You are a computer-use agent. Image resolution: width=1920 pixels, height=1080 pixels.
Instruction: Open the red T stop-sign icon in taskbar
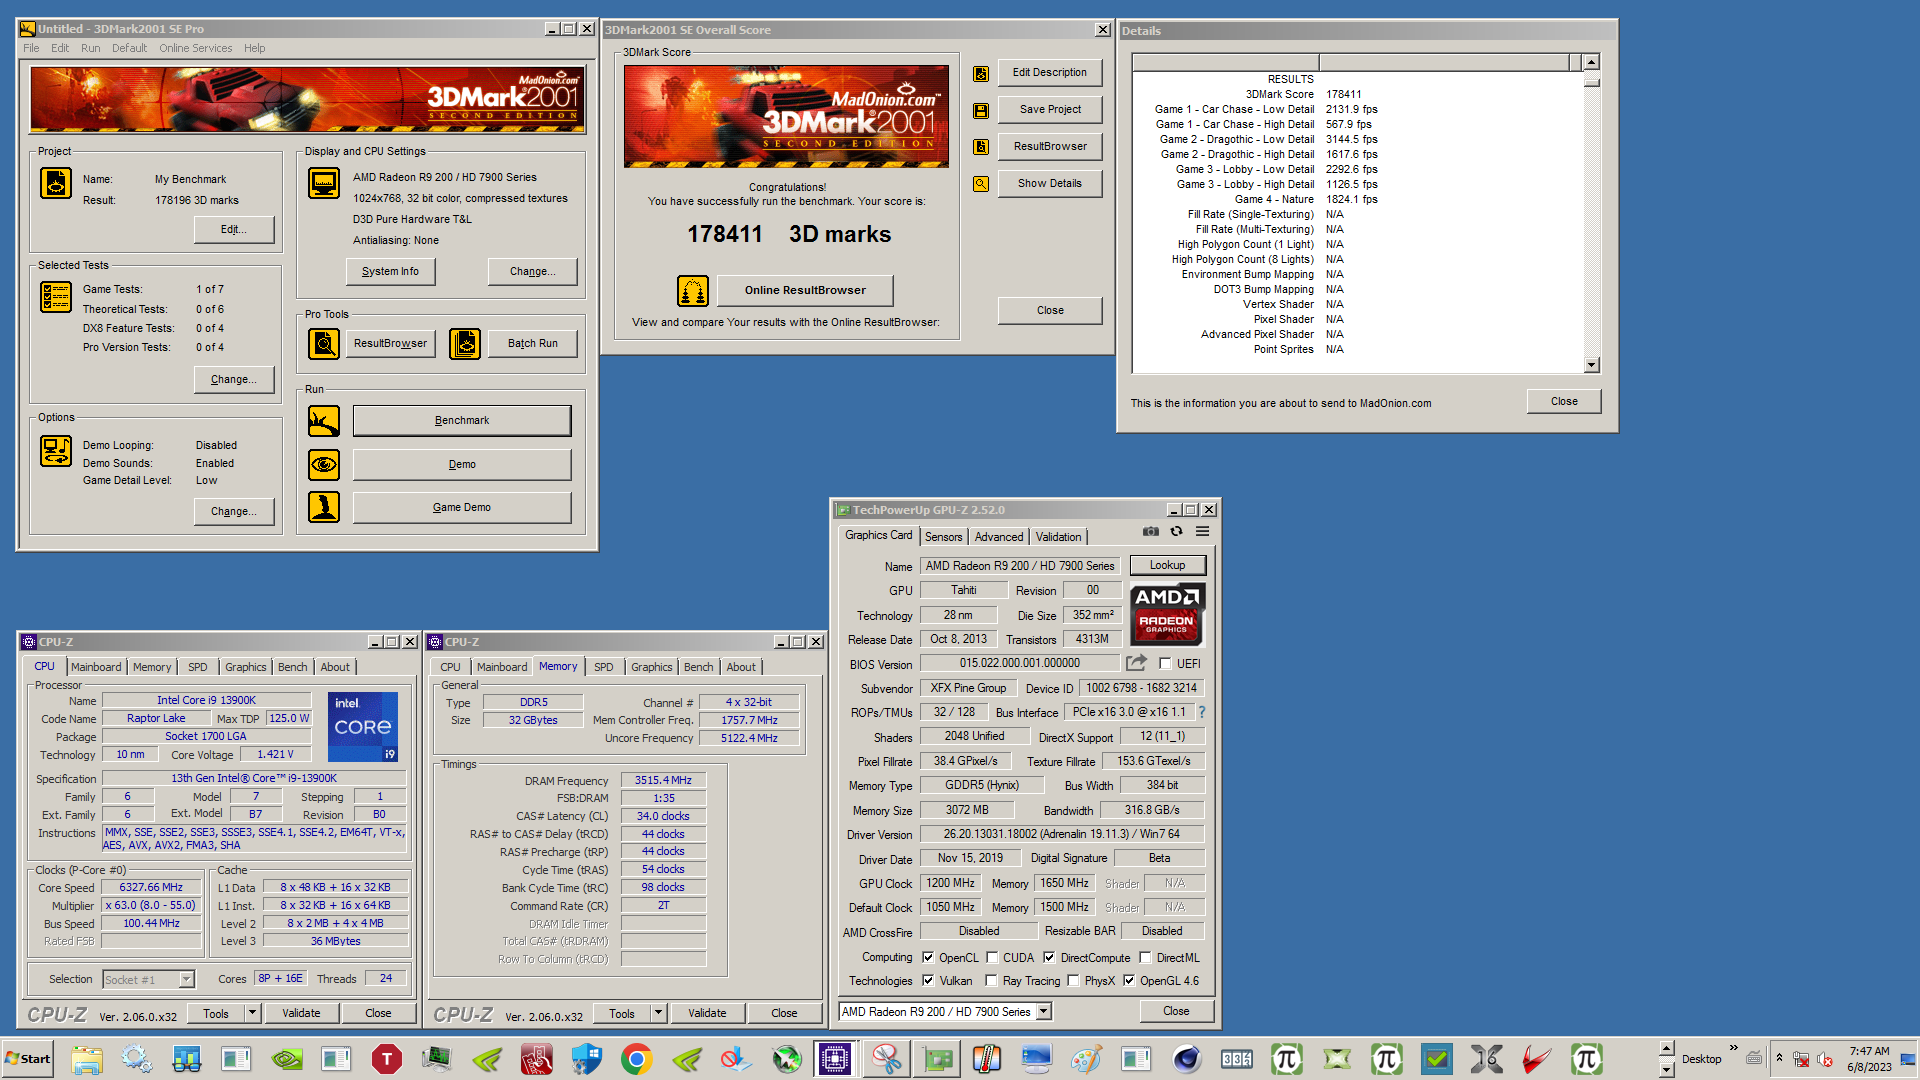point(387,1059)
